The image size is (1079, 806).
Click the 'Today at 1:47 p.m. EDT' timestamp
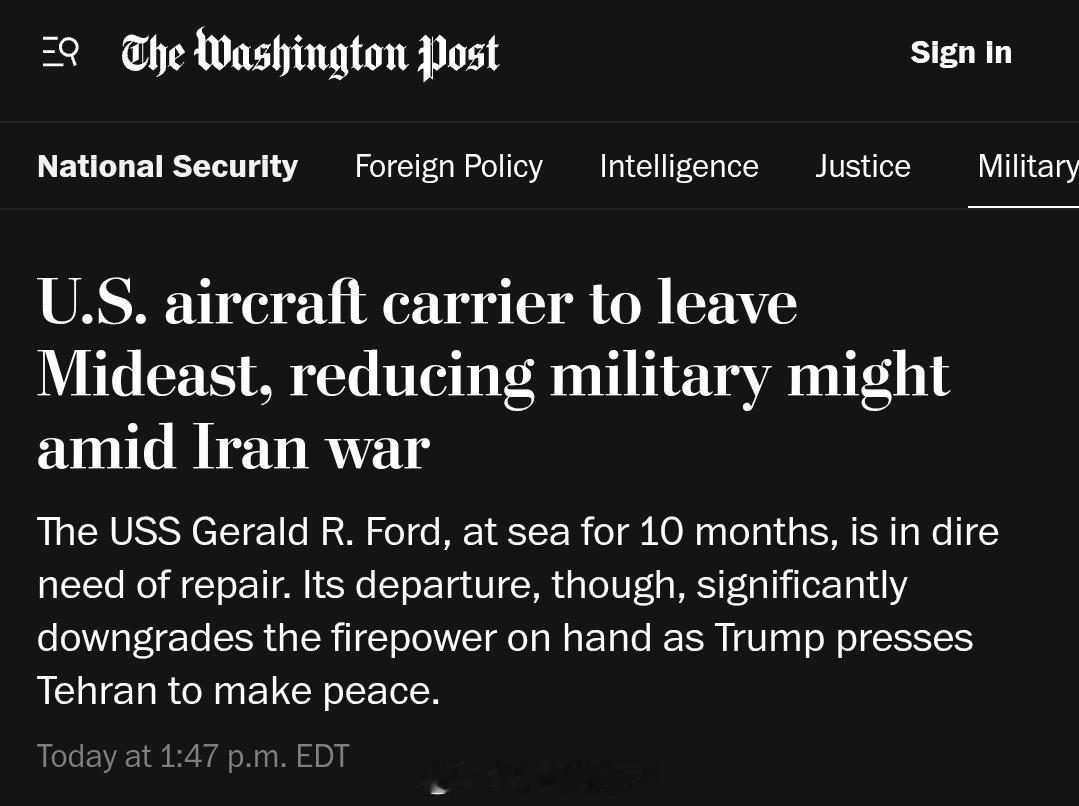coord(193,756)
